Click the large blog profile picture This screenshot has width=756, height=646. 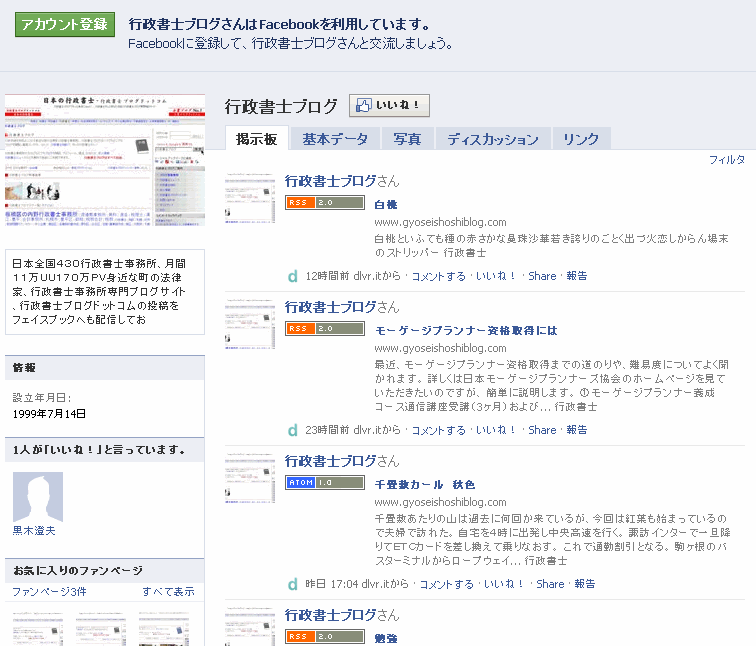pyautogui.click(x=105, y=160)
